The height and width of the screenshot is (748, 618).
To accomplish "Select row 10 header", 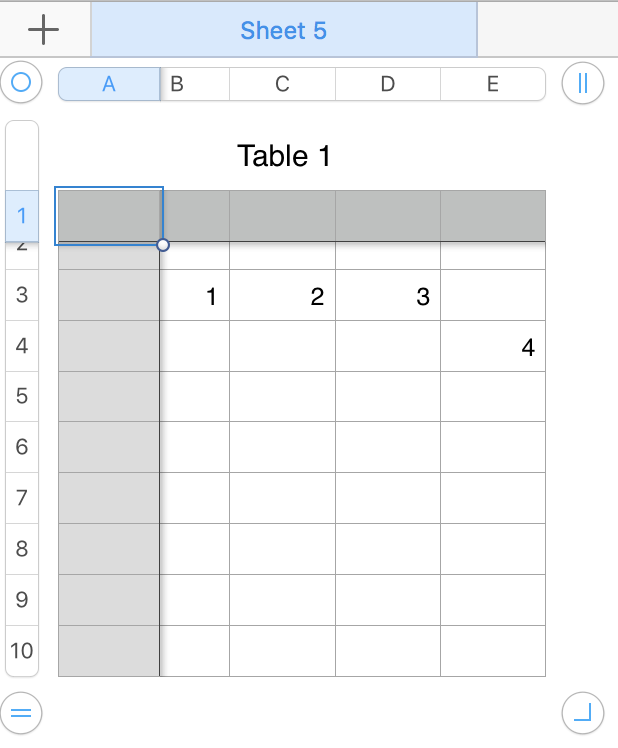I will click(22, 651).
